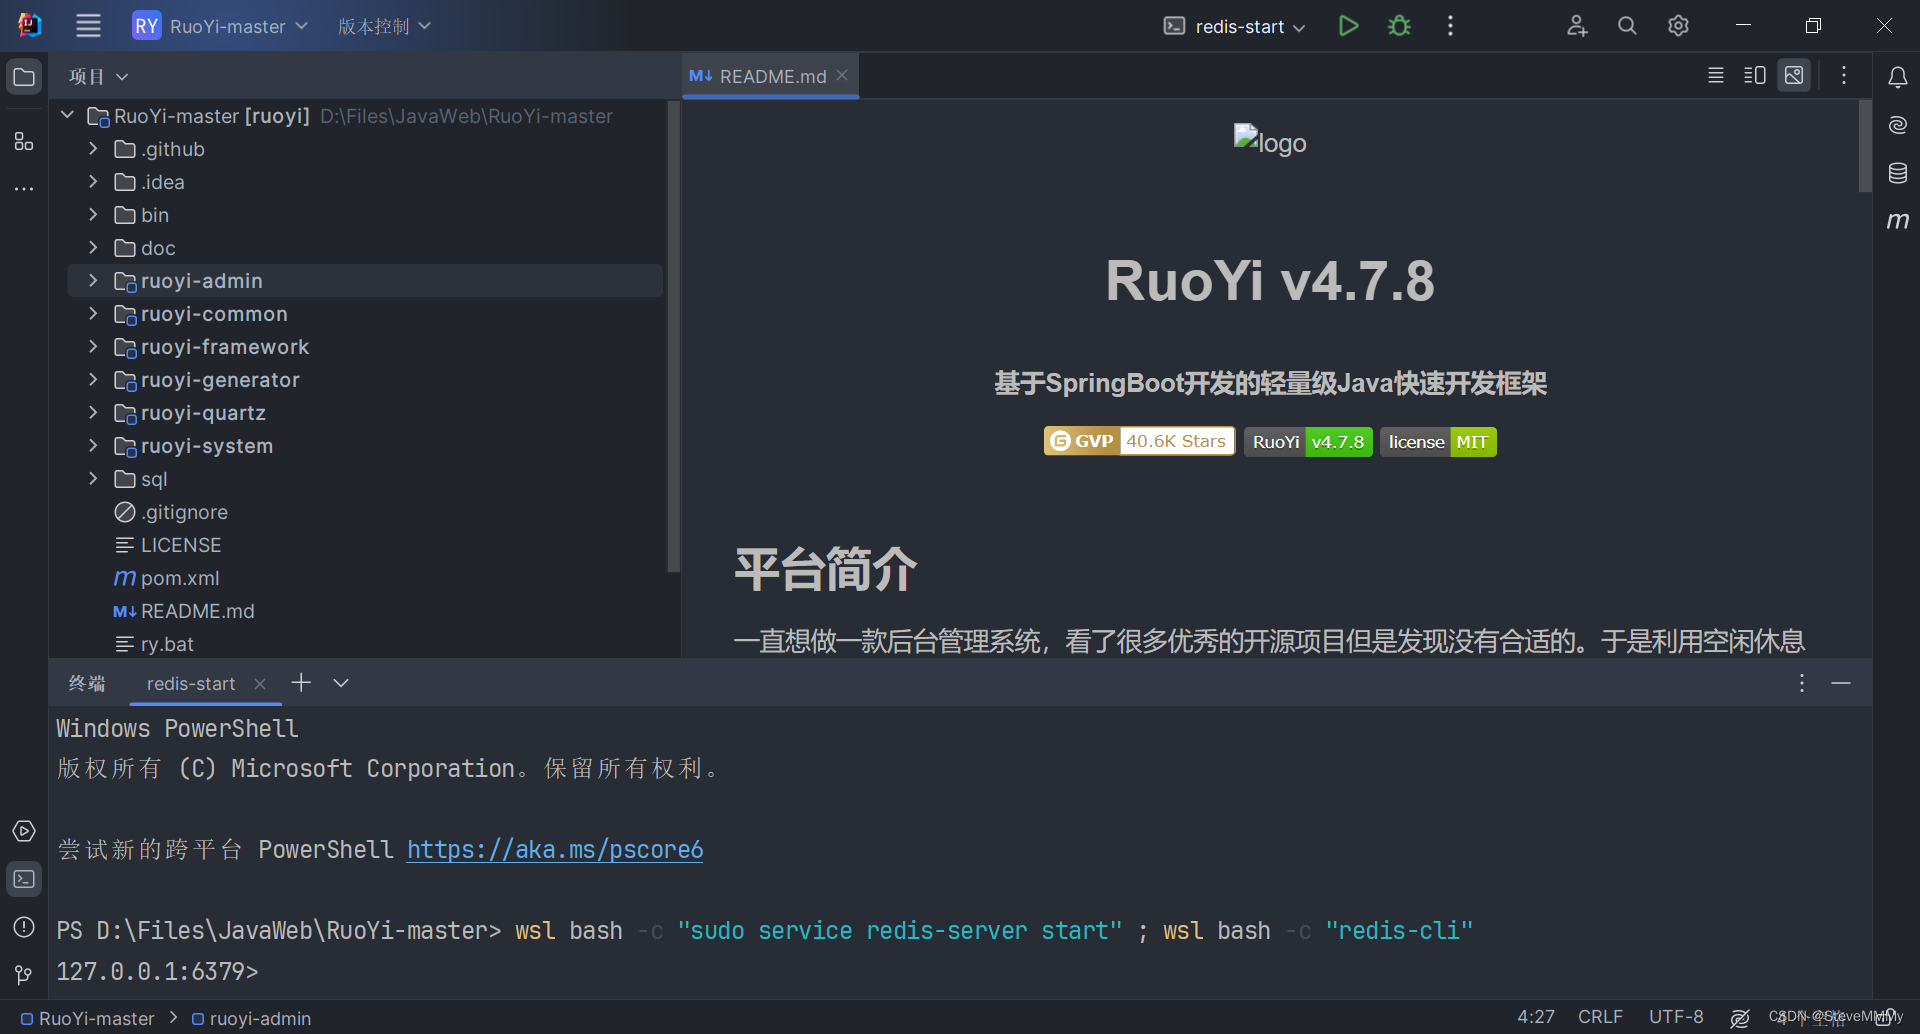Open redis-start run configuration dropdown
The height and width of the screenshot is (1034, 1920).
tap(1235, 26)
